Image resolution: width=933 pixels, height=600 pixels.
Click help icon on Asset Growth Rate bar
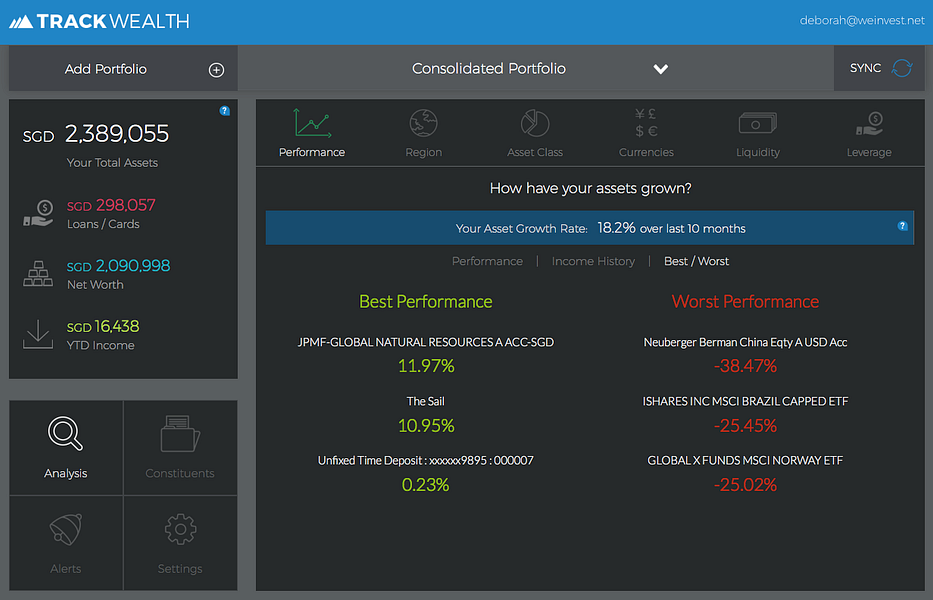[x=902, y=226]
